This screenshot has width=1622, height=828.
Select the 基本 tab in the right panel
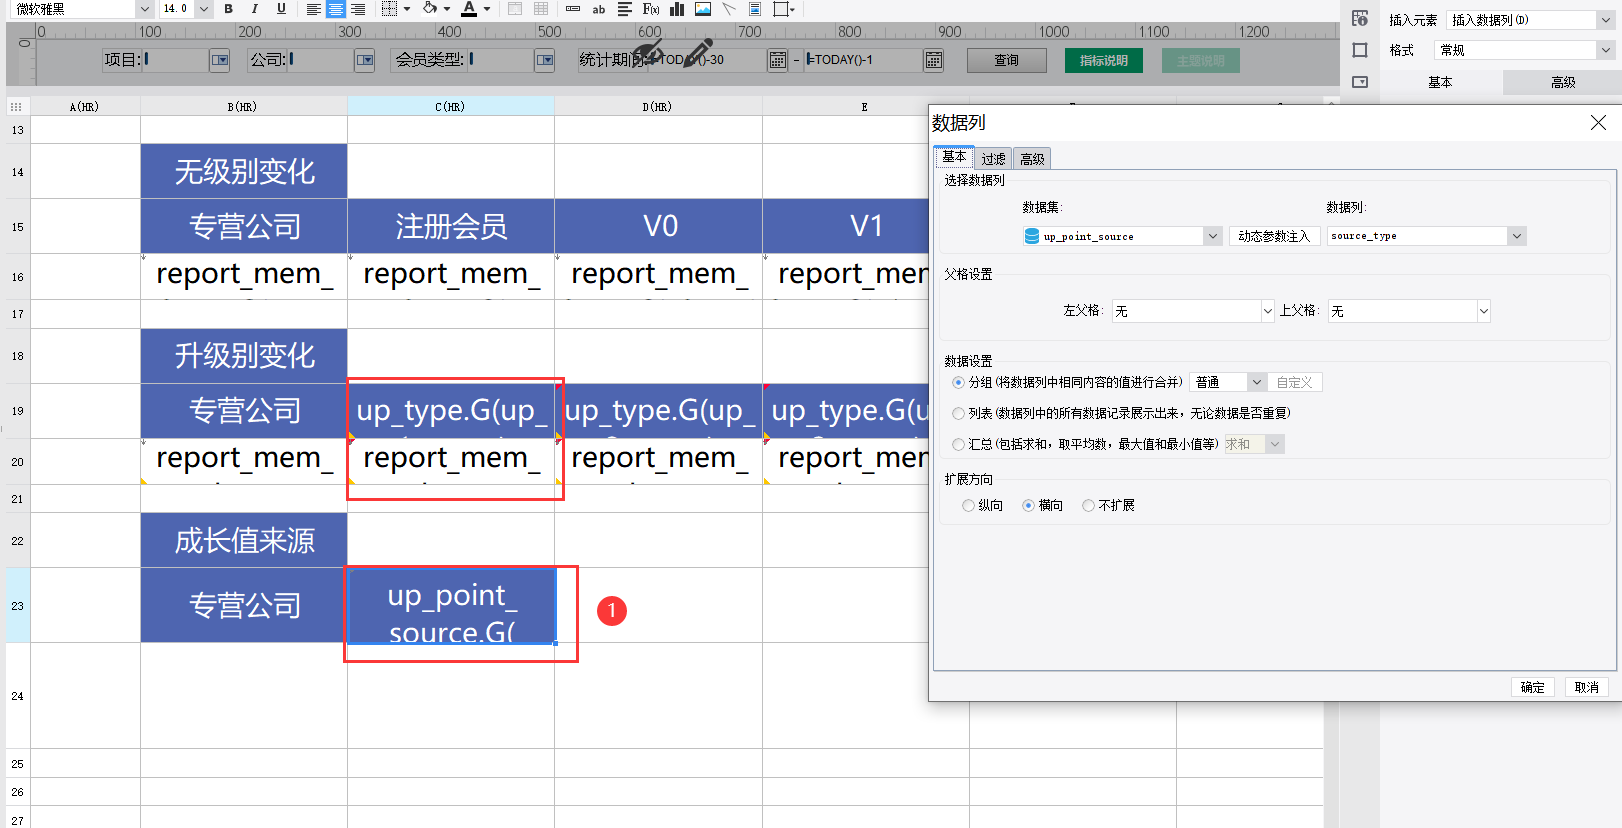pyautogui.click(x=1440, y=83)
